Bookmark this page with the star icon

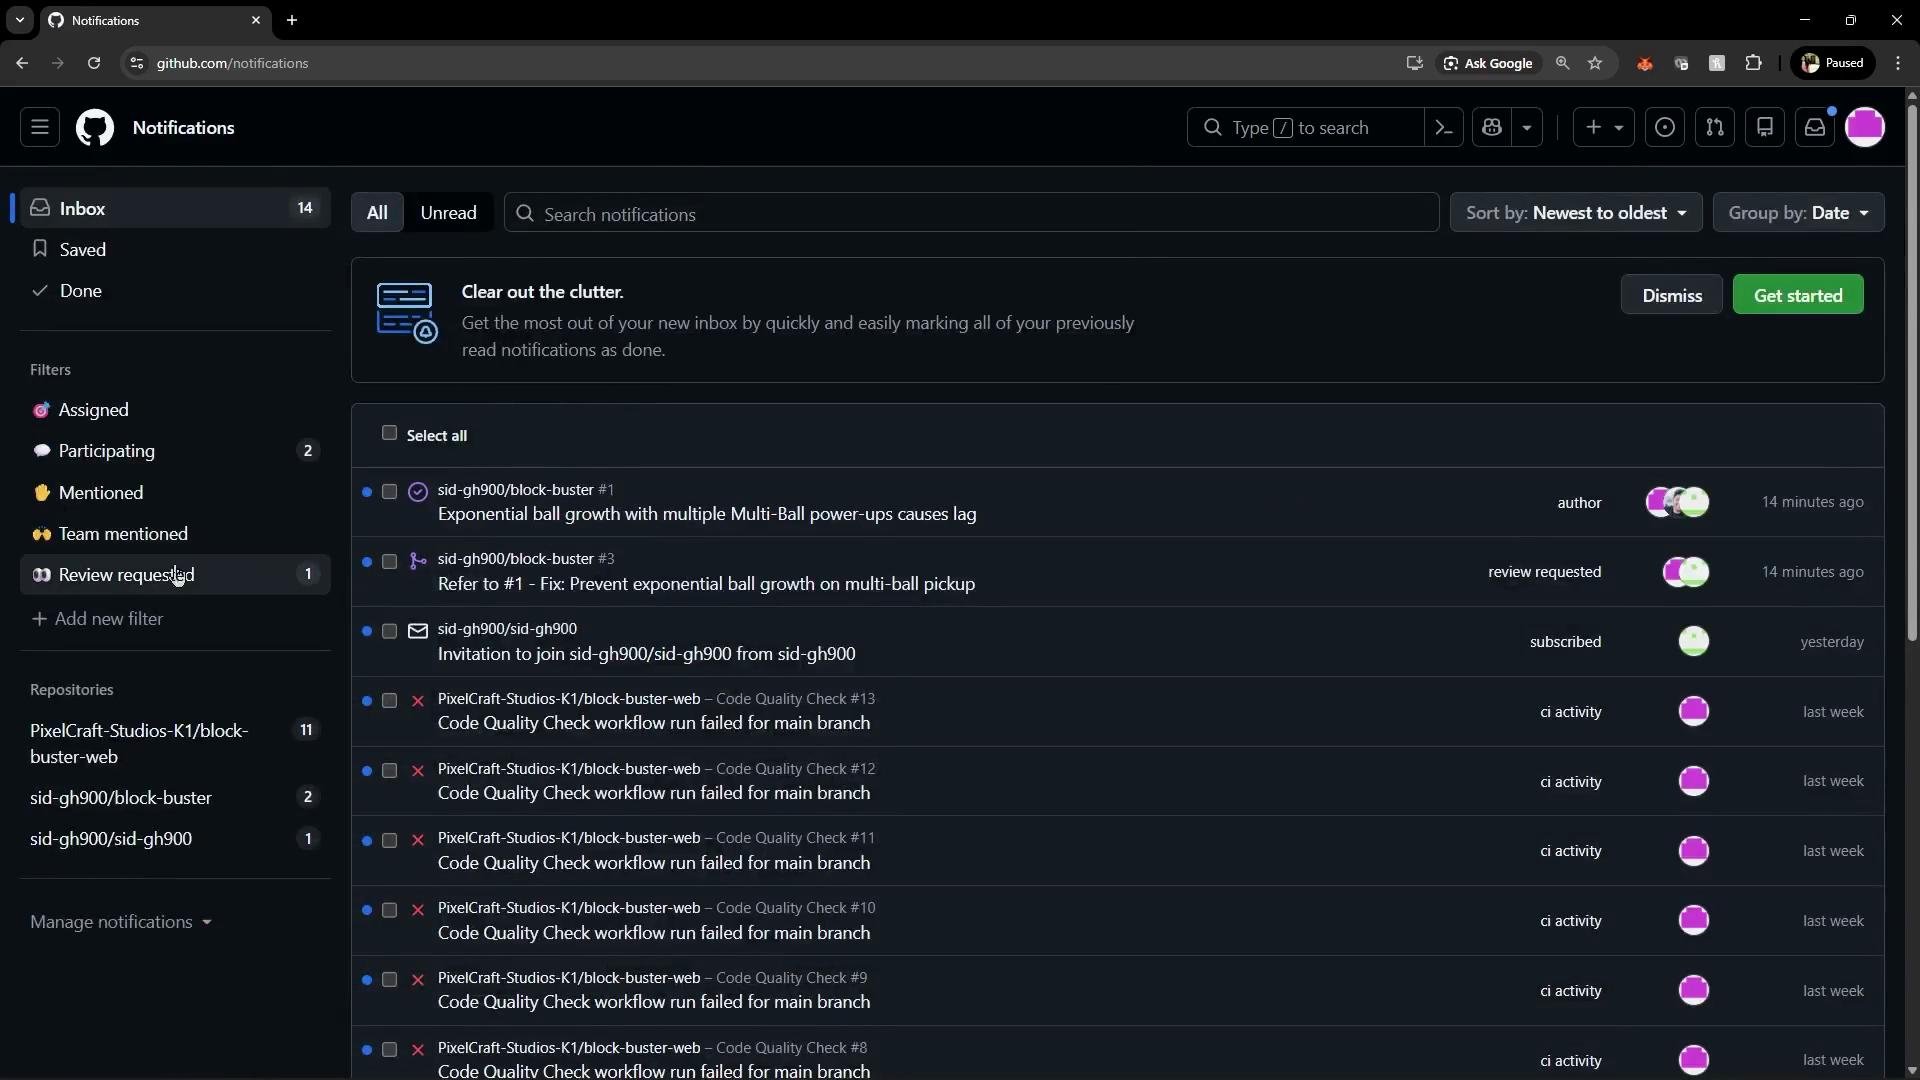coord(1595,63)
